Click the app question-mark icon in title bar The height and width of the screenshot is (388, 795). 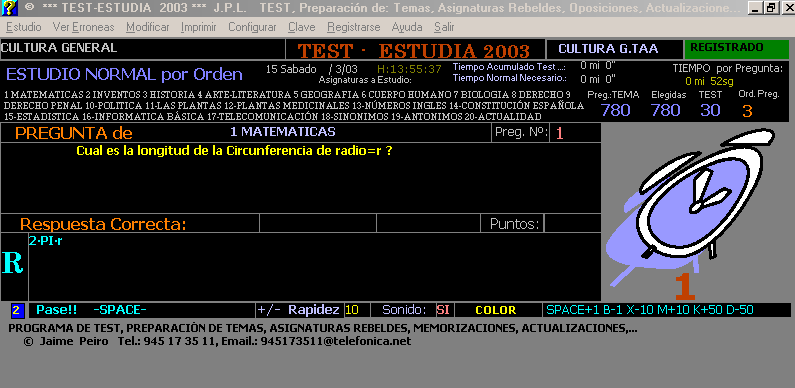[x=9, y=8]
